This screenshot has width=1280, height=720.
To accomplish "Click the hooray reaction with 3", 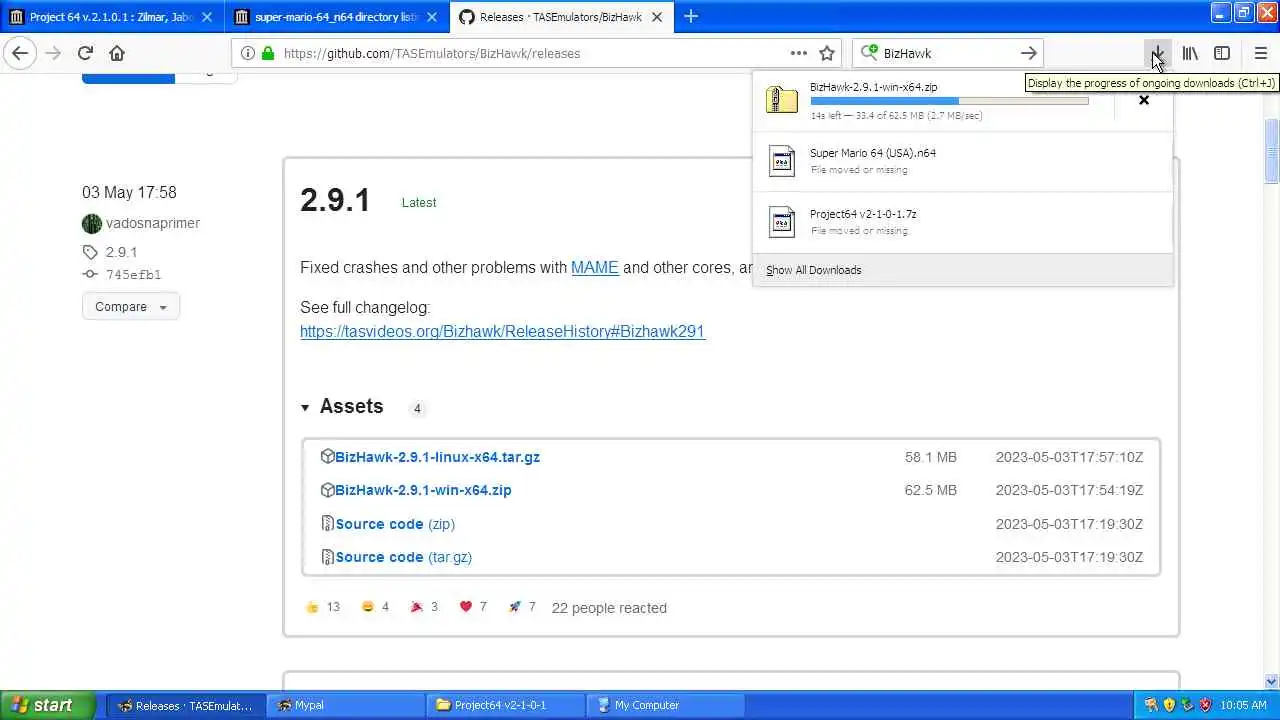I will (424, 607).
